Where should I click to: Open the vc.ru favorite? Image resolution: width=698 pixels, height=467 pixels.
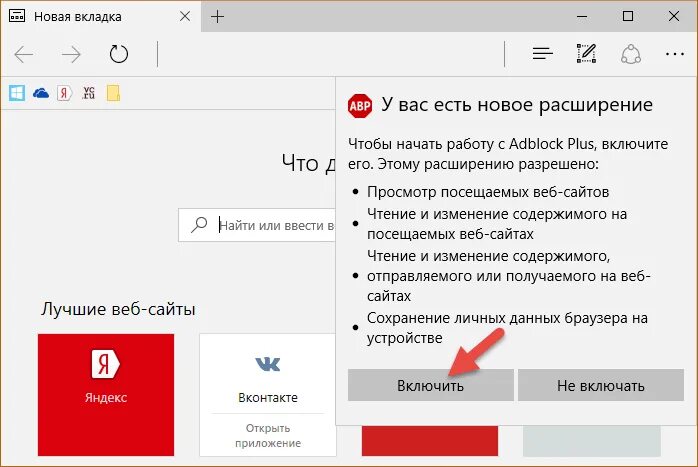(89, 93)
